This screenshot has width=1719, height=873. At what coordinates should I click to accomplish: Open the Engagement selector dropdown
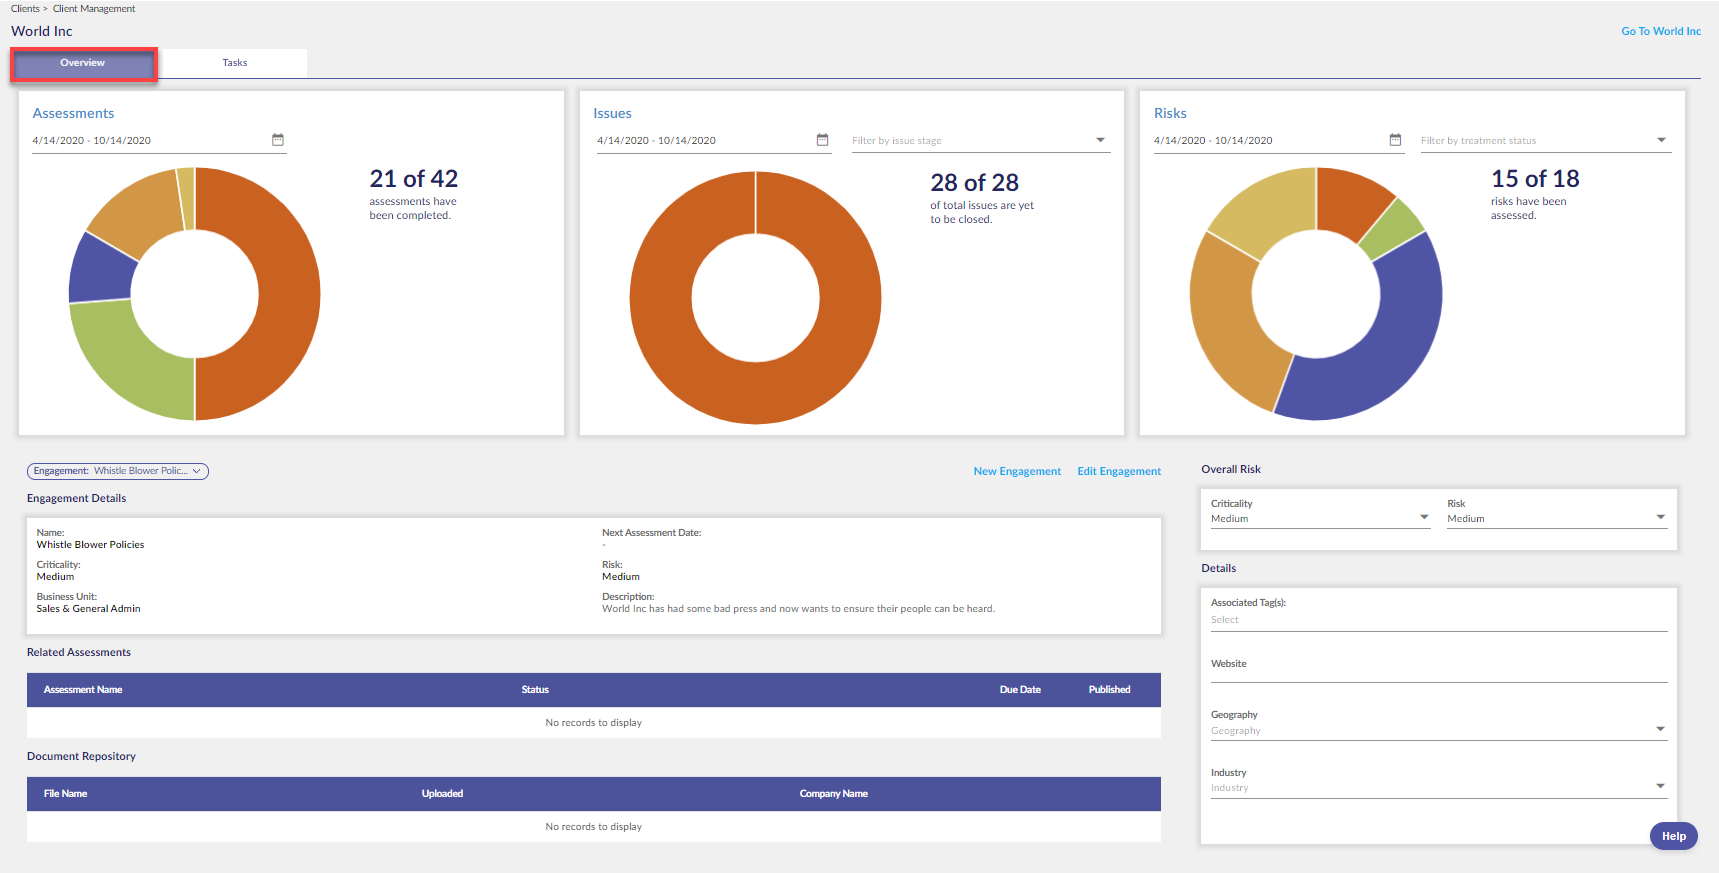[x=118, y=471]
